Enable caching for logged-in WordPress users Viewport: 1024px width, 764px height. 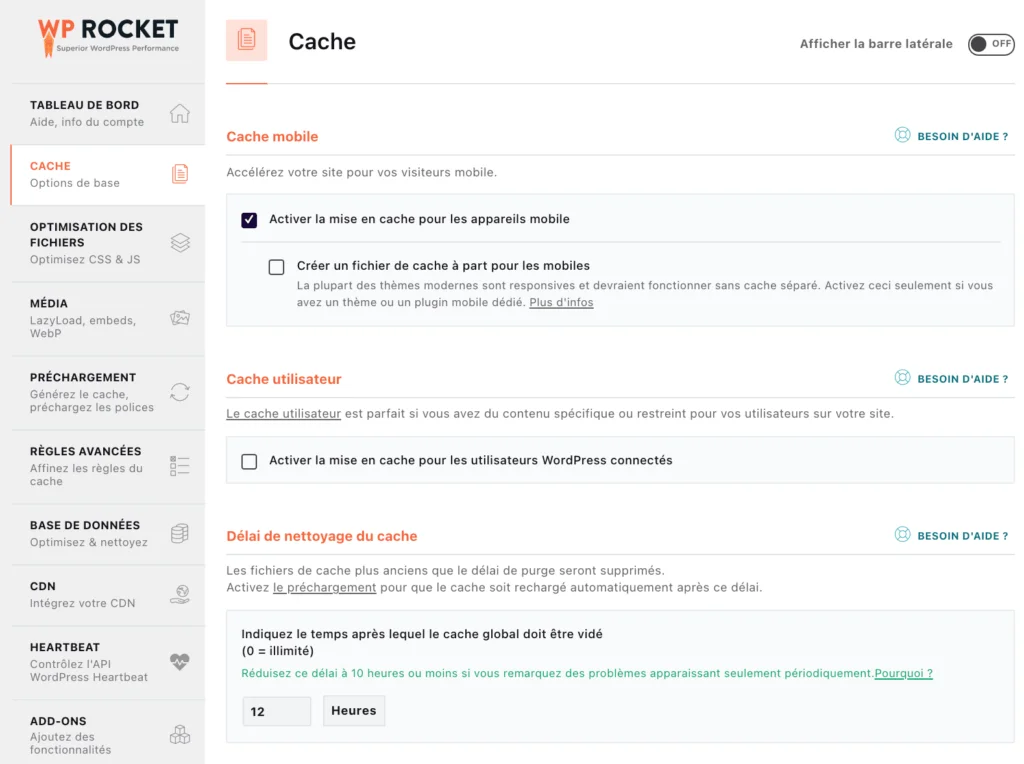[249, 460]
